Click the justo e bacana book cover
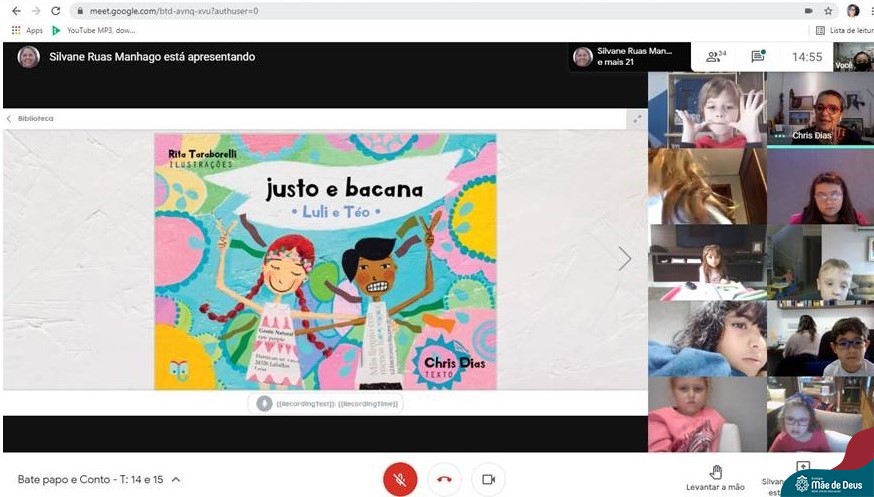Screen dimensions: 874x497 click(x=325, y=261)
